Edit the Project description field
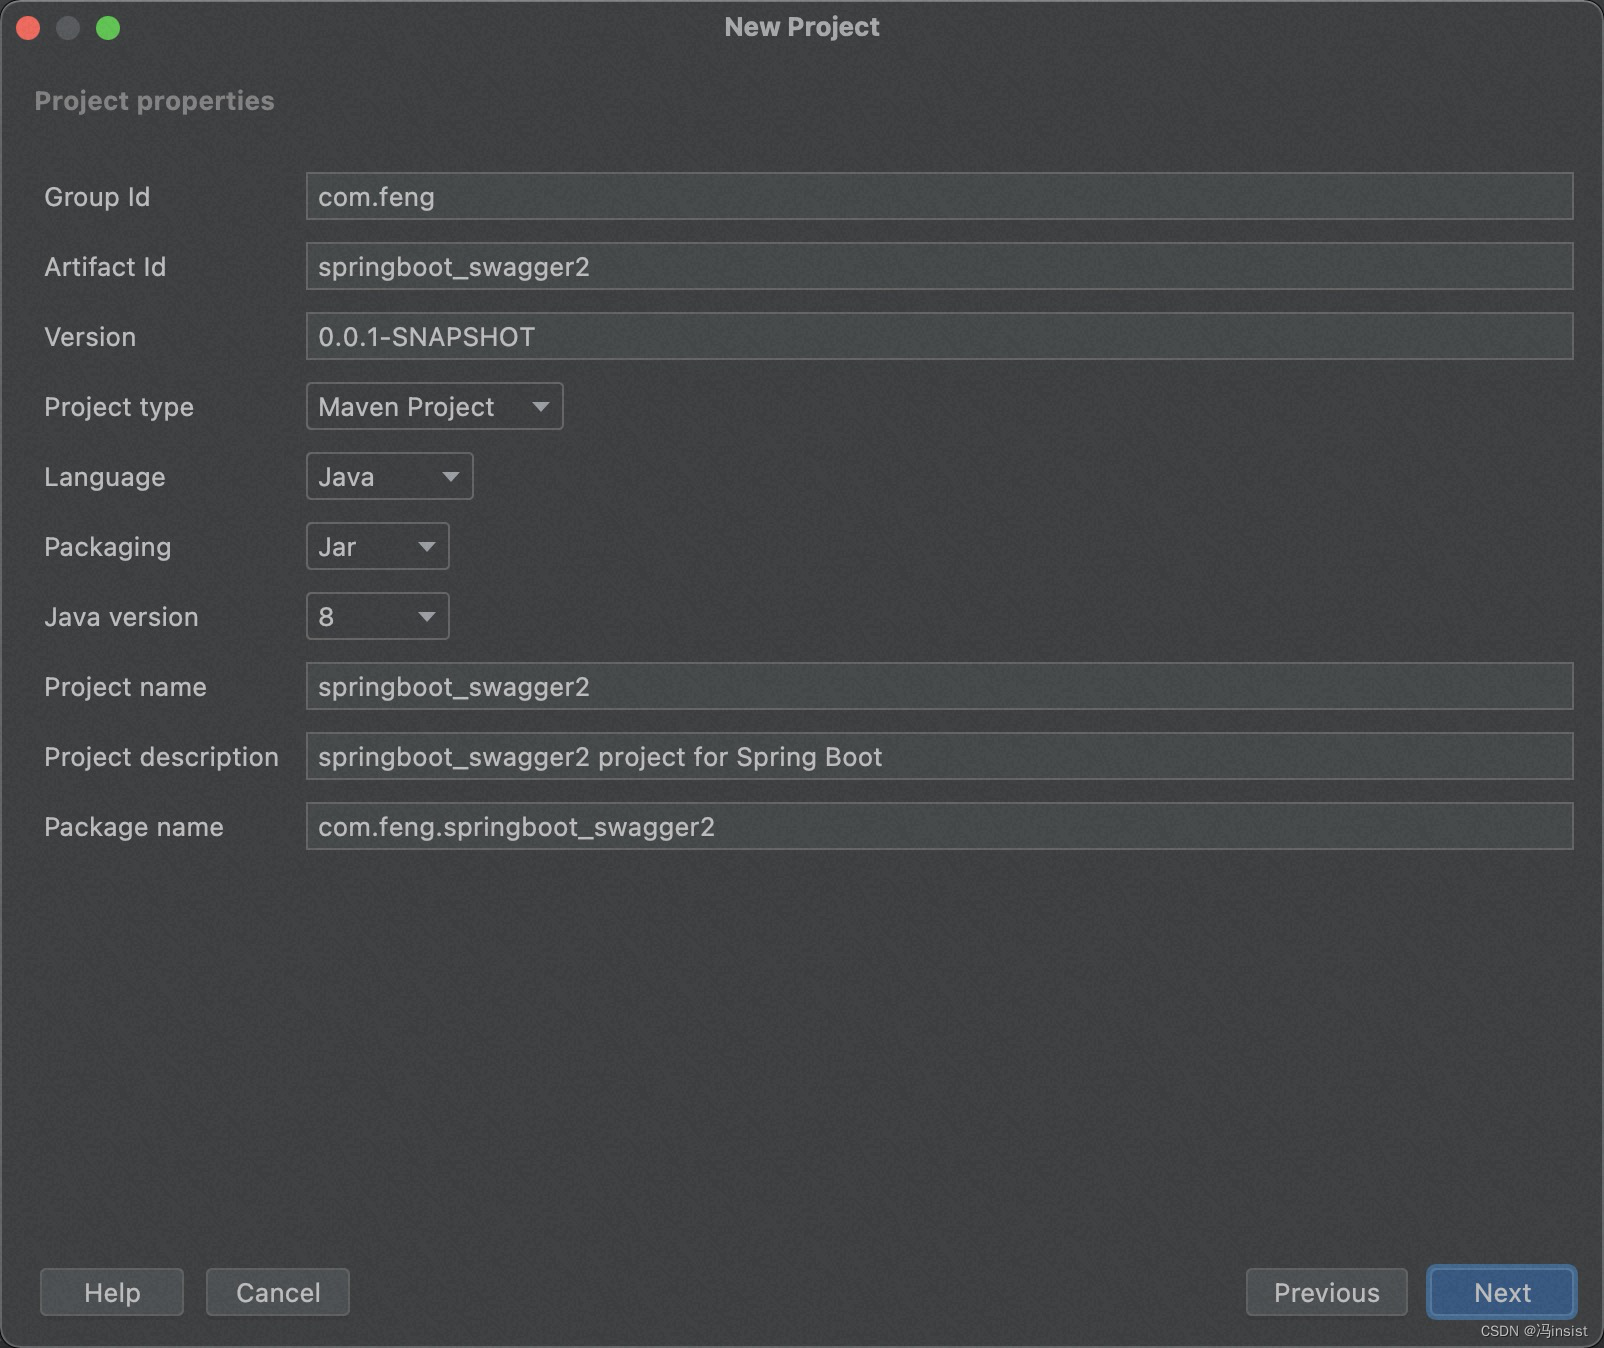Screen dimensions: 1604x1348 (939, 756)
